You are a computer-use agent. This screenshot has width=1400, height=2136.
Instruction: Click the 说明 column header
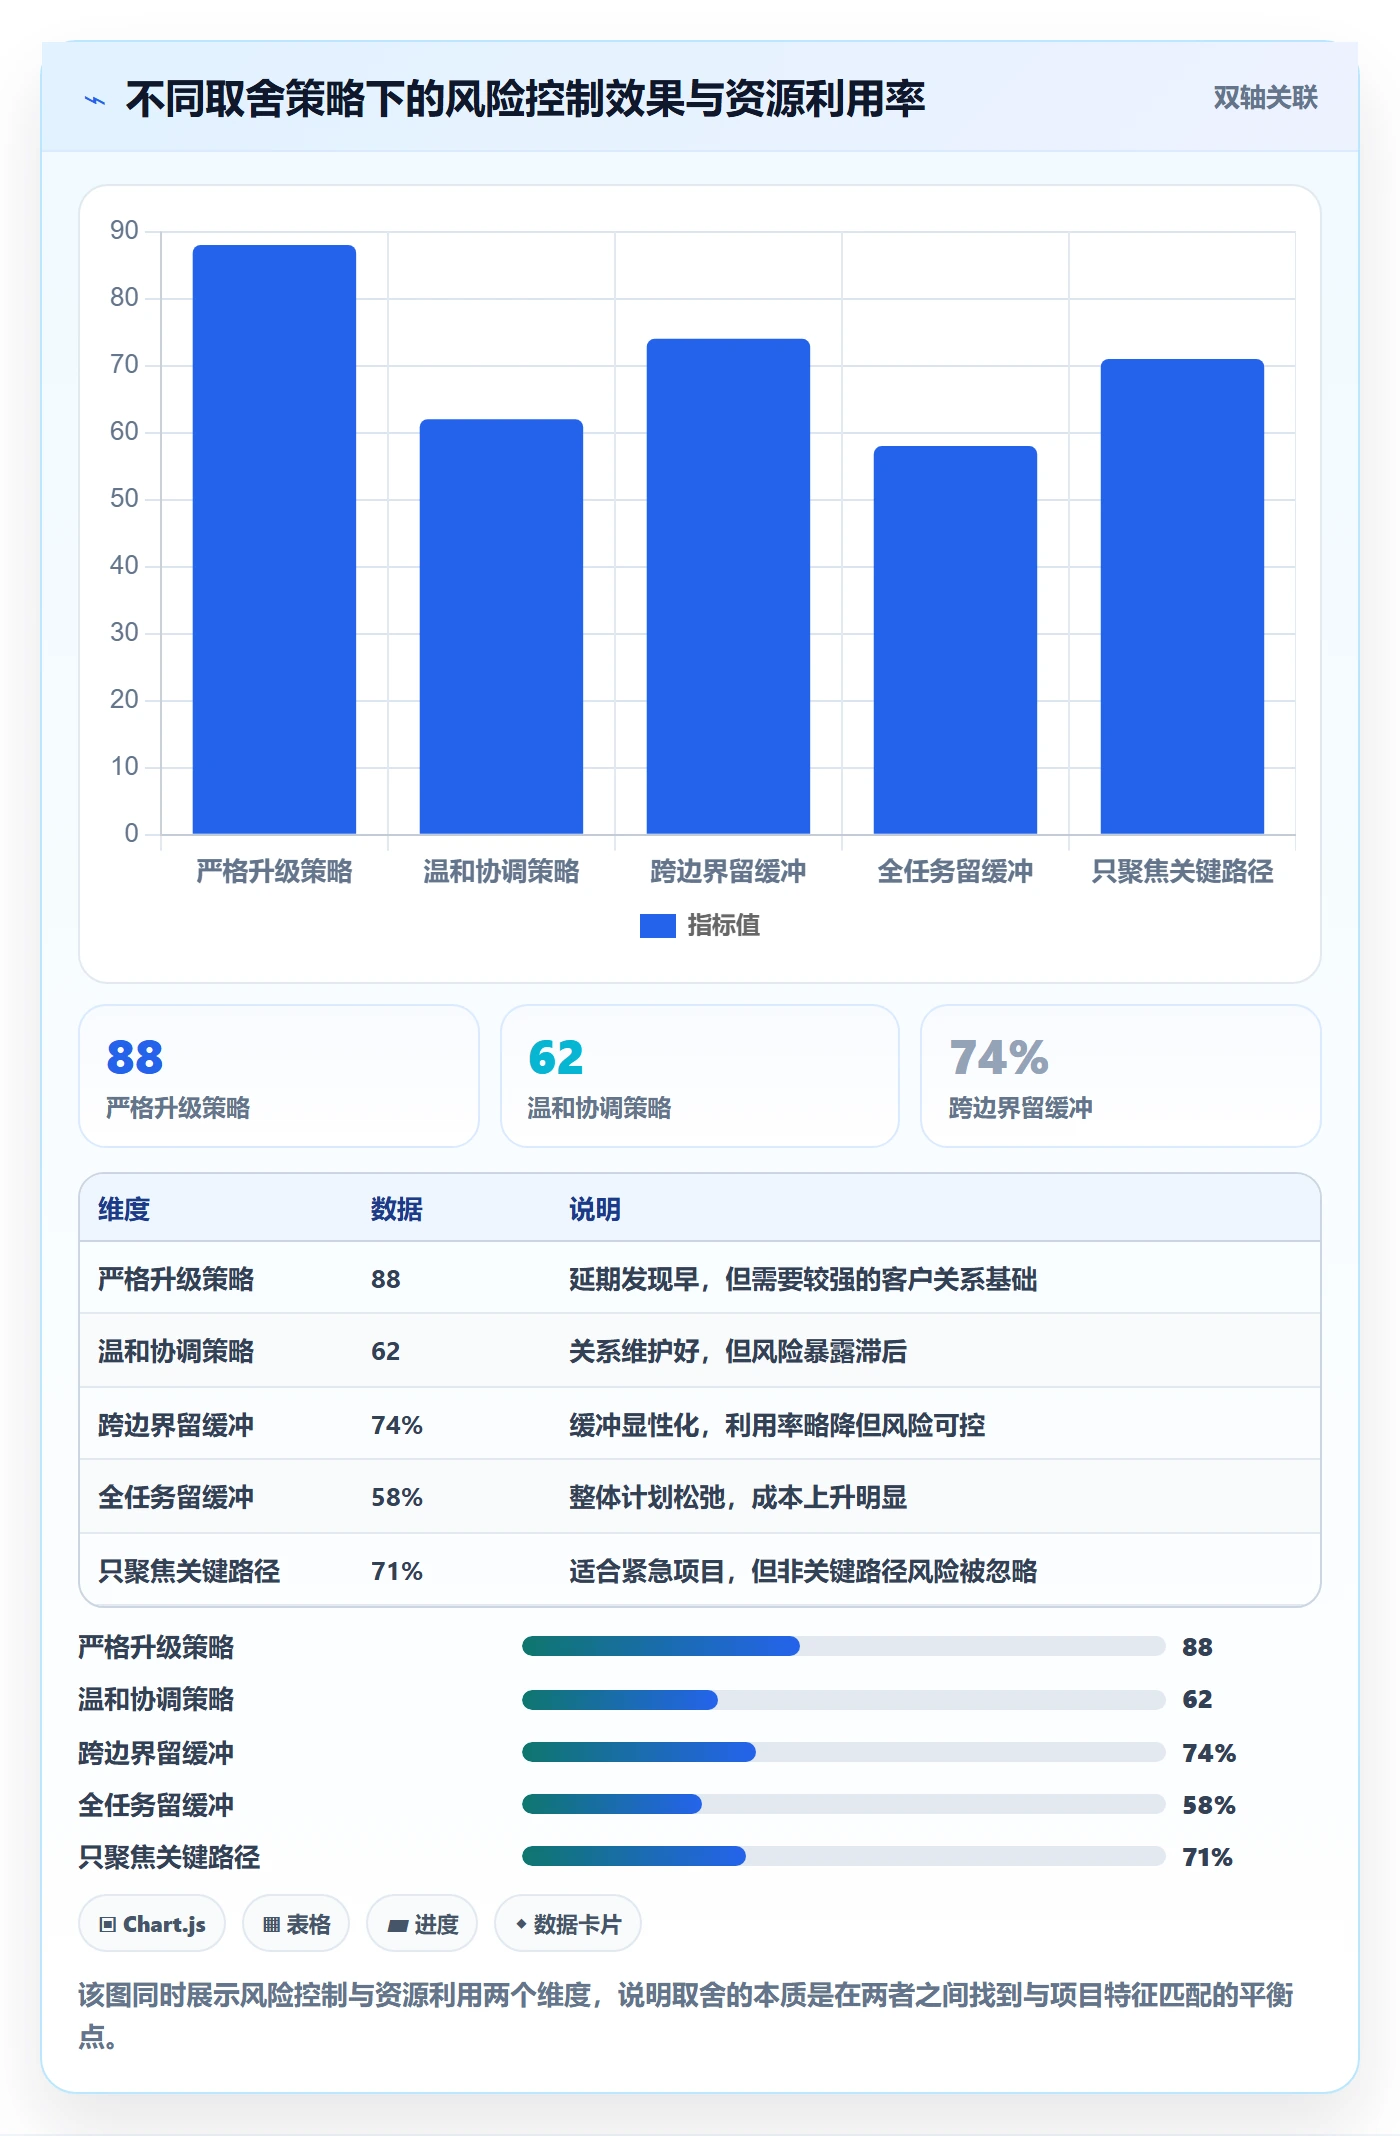click(595, 1209)
